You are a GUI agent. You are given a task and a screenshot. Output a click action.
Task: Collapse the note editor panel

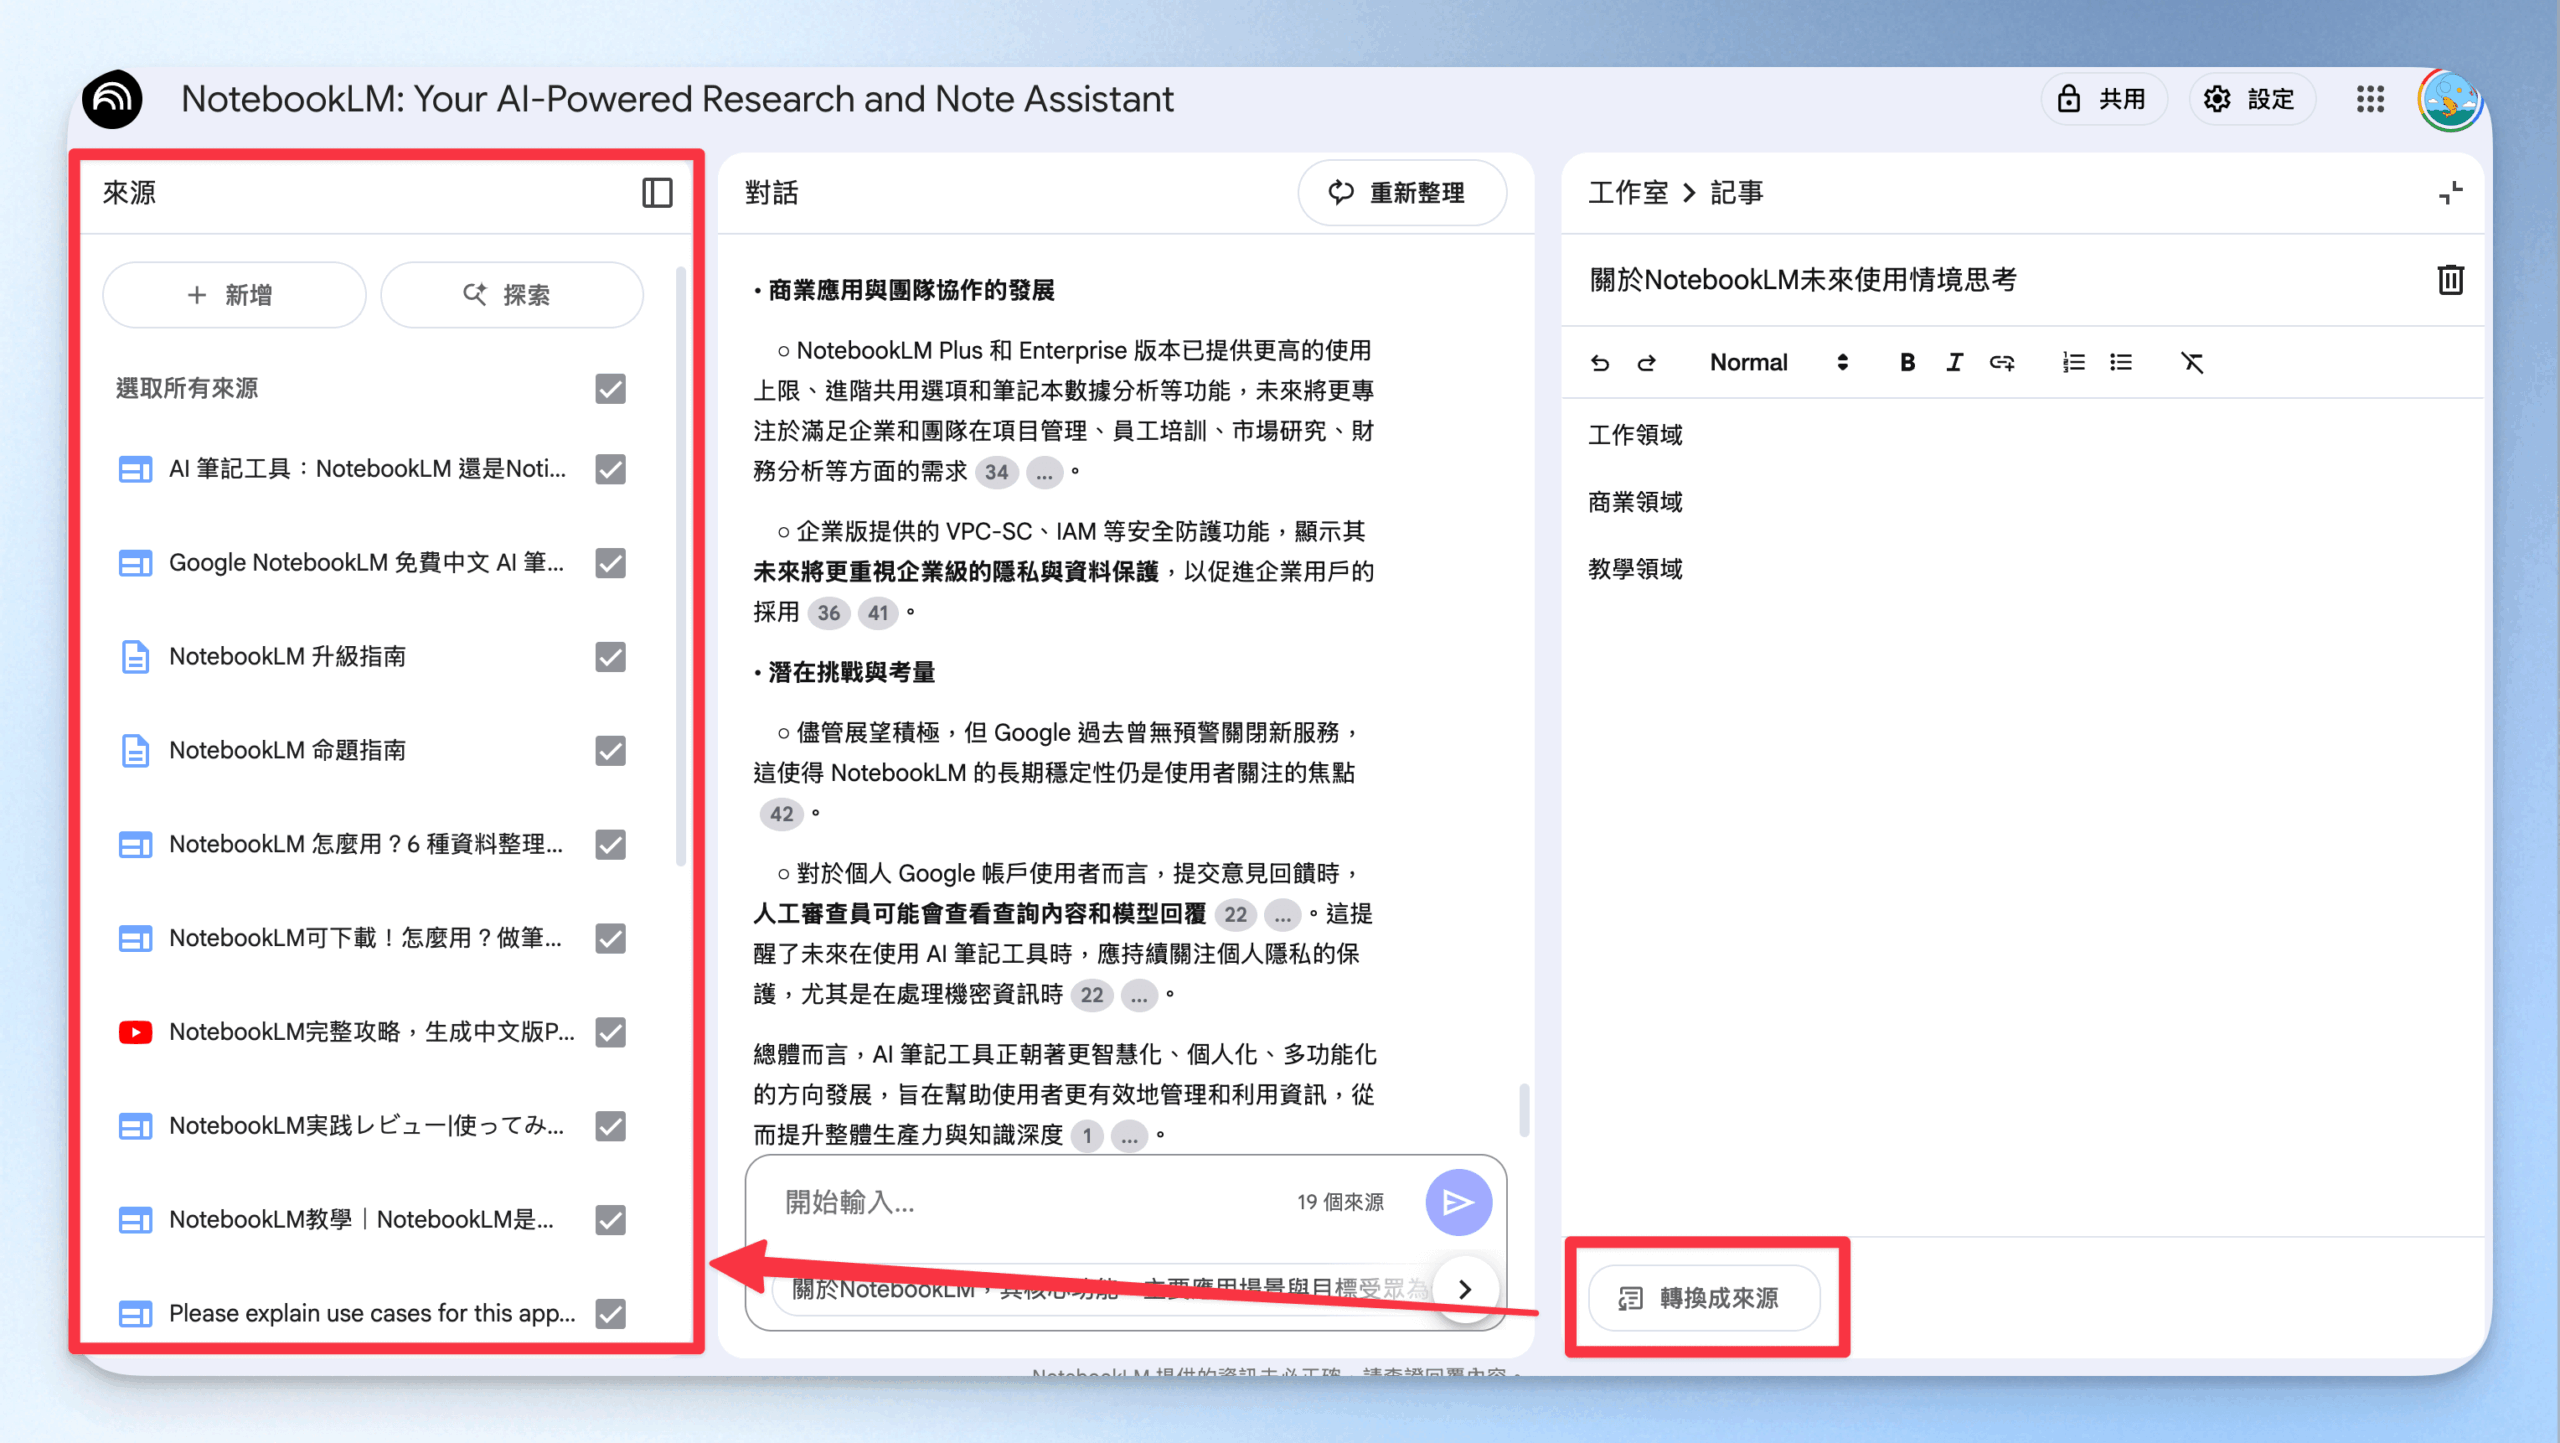pos(2450,192)
